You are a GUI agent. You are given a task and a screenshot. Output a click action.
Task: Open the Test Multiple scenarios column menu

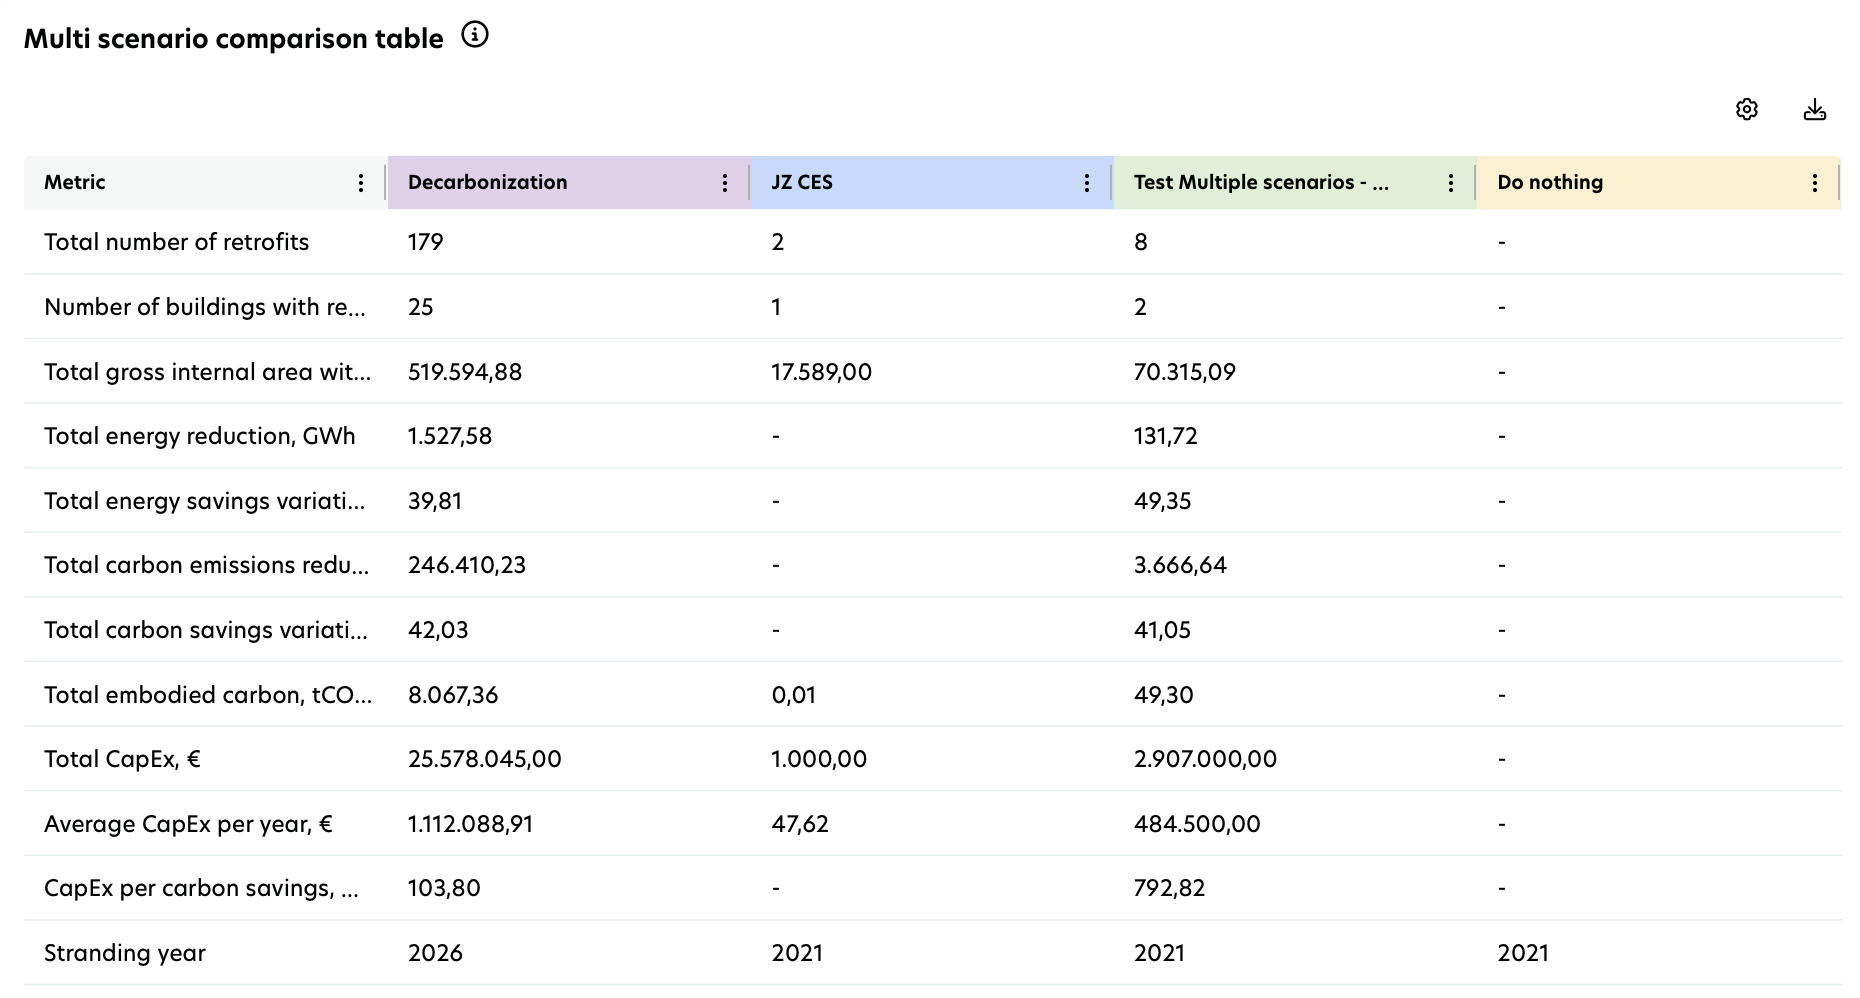click(1451, 183)
